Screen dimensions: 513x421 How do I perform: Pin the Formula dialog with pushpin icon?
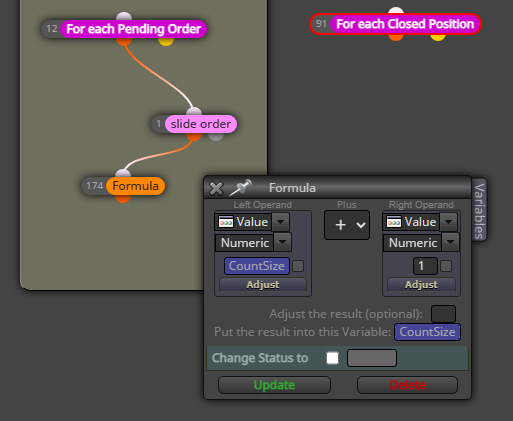click(241, 187)
